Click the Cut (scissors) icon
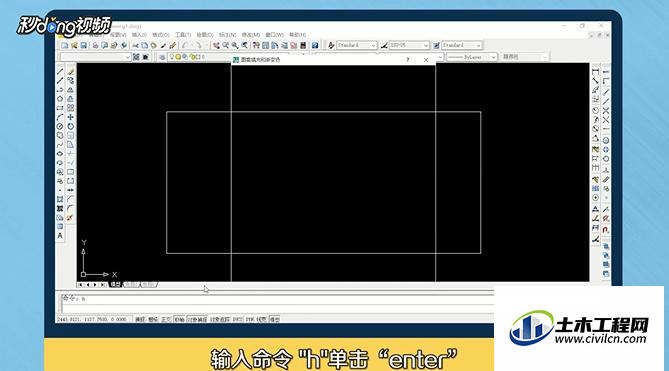Screen dimensions: 669x371 (x=135, y=45)
